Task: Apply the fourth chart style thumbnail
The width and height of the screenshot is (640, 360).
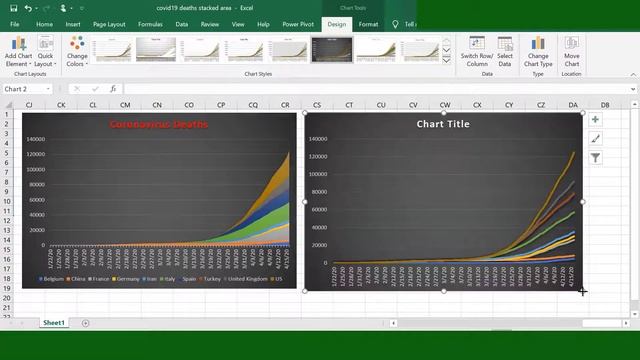Action: coord(244,50)
